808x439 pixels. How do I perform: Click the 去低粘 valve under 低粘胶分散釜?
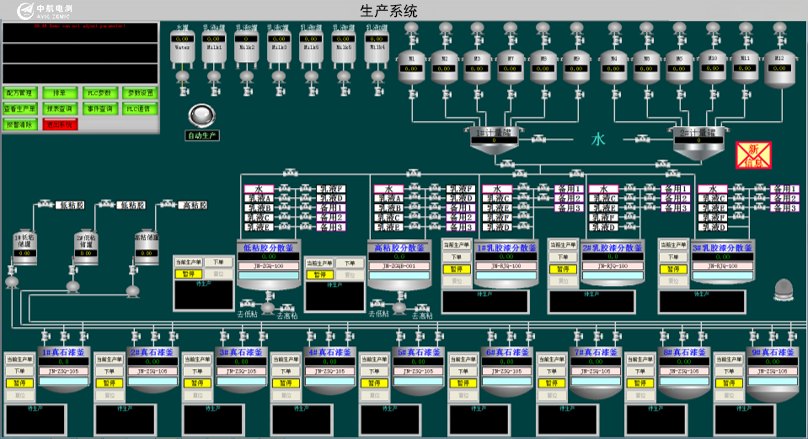pos(247,303)
